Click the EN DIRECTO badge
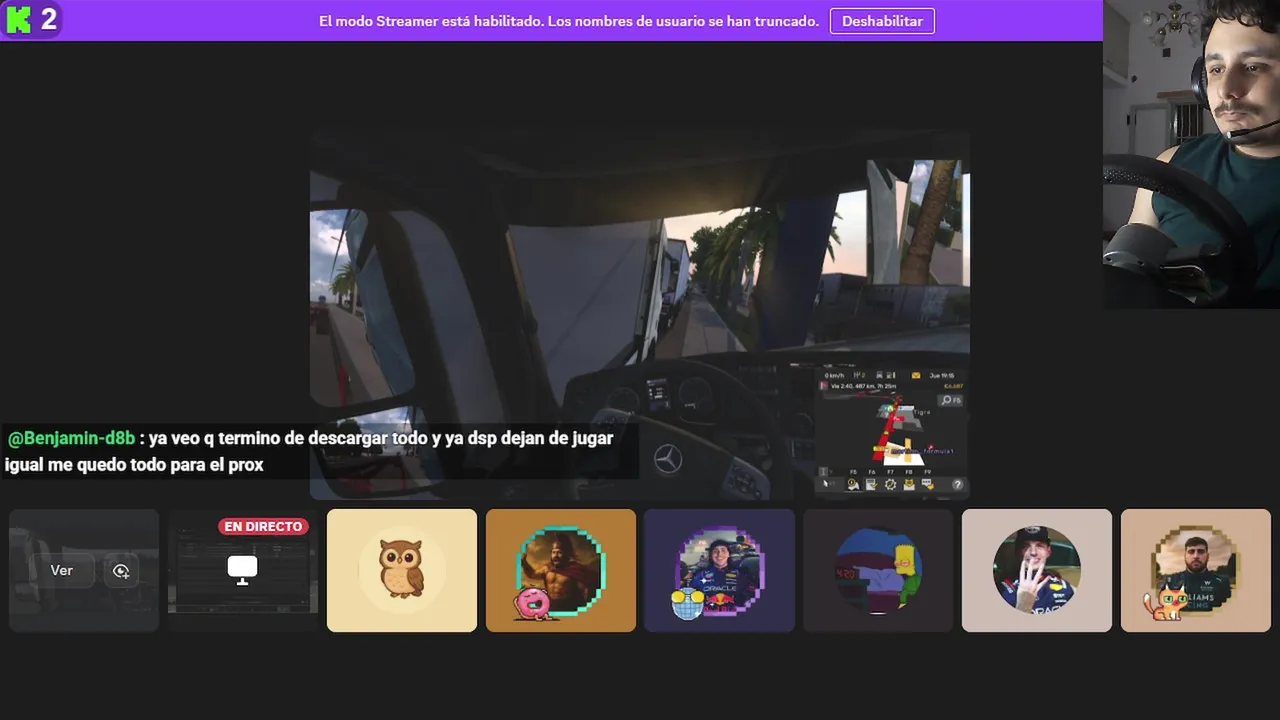 (263, 526)
